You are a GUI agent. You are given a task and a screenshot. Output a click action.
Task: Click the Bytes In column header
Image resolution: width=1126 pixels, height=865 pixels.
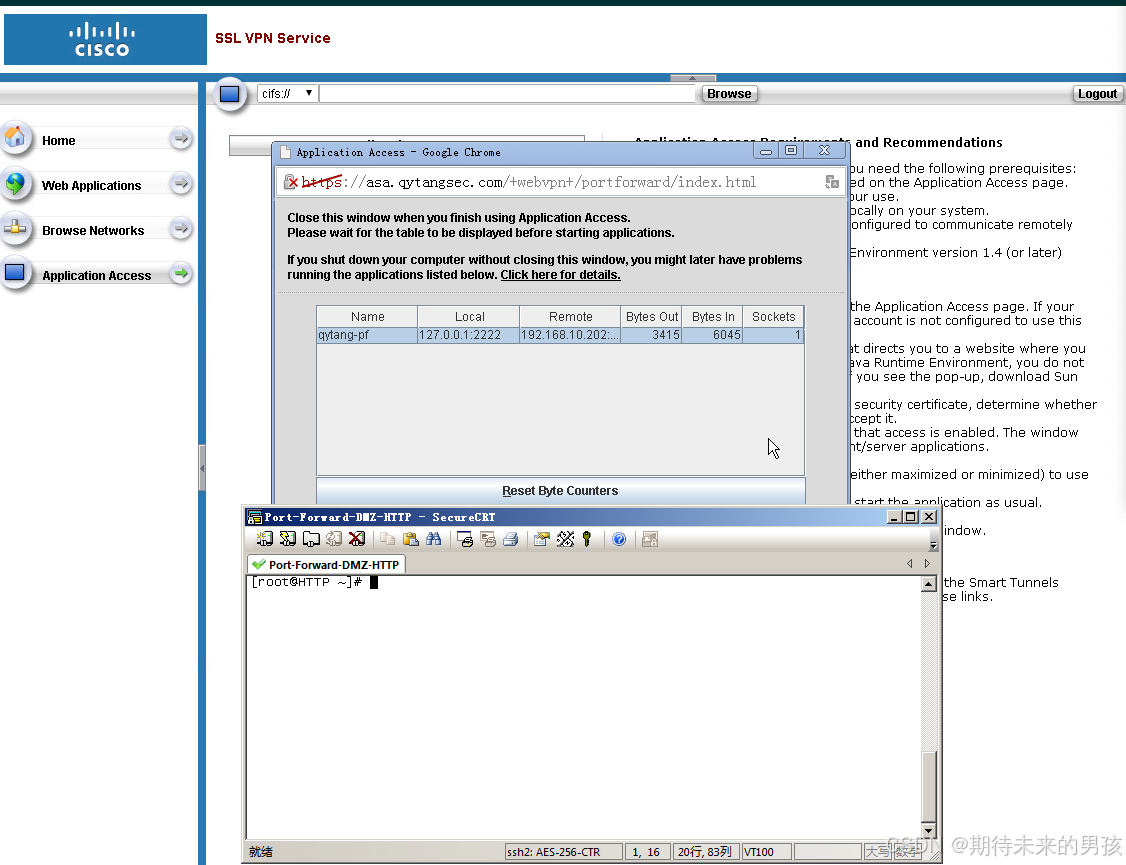(x=712, y=317)
